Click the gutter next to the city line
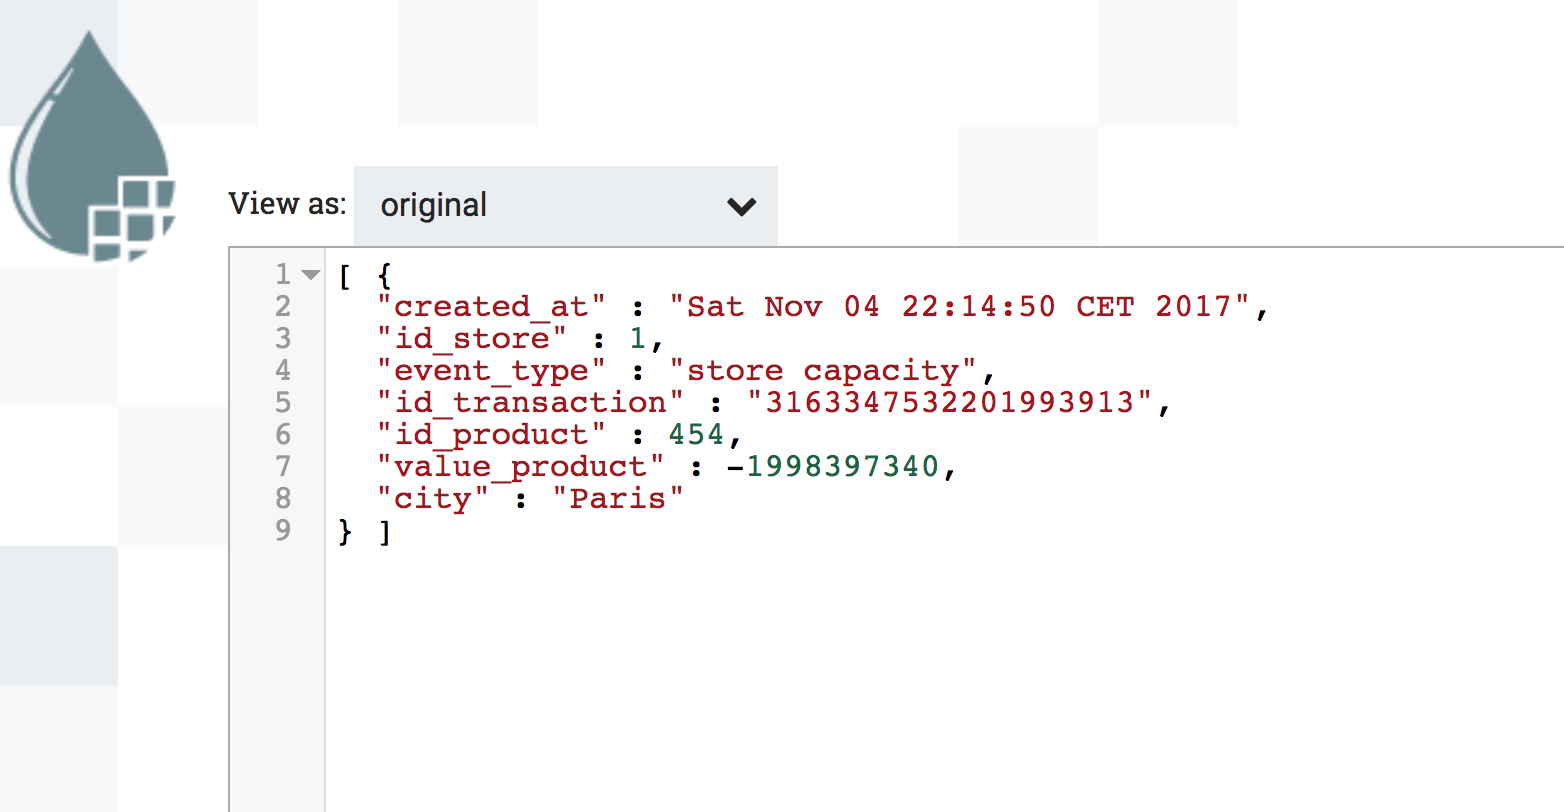 click(283, 499)
